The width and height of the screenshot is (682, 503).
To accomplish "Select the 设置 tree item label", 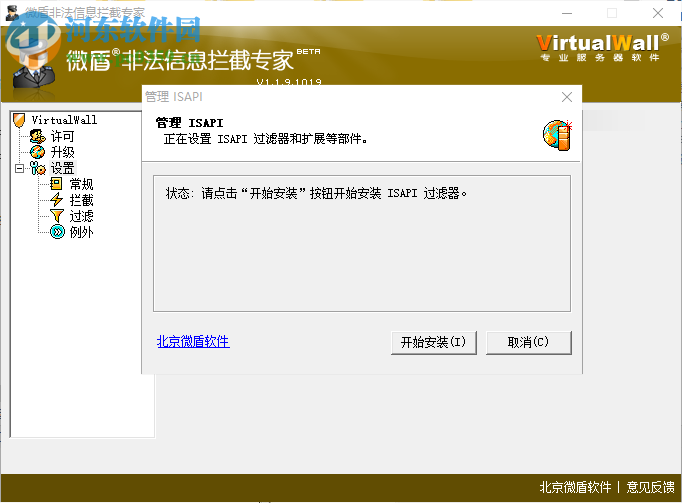I will click(x=63, y=168).
